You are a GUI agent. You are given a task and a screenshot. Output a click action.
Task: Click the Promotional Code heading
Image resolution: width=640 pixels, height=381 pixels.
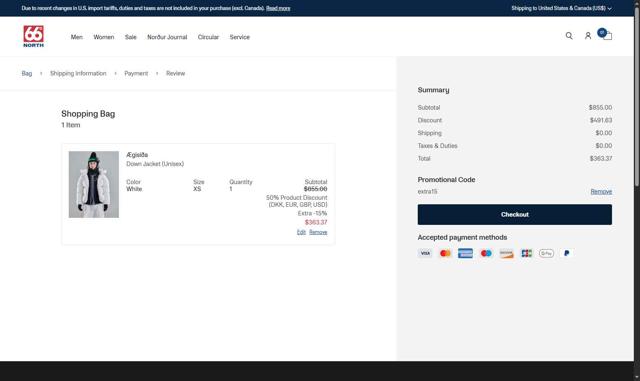click(x=446, y=180)
